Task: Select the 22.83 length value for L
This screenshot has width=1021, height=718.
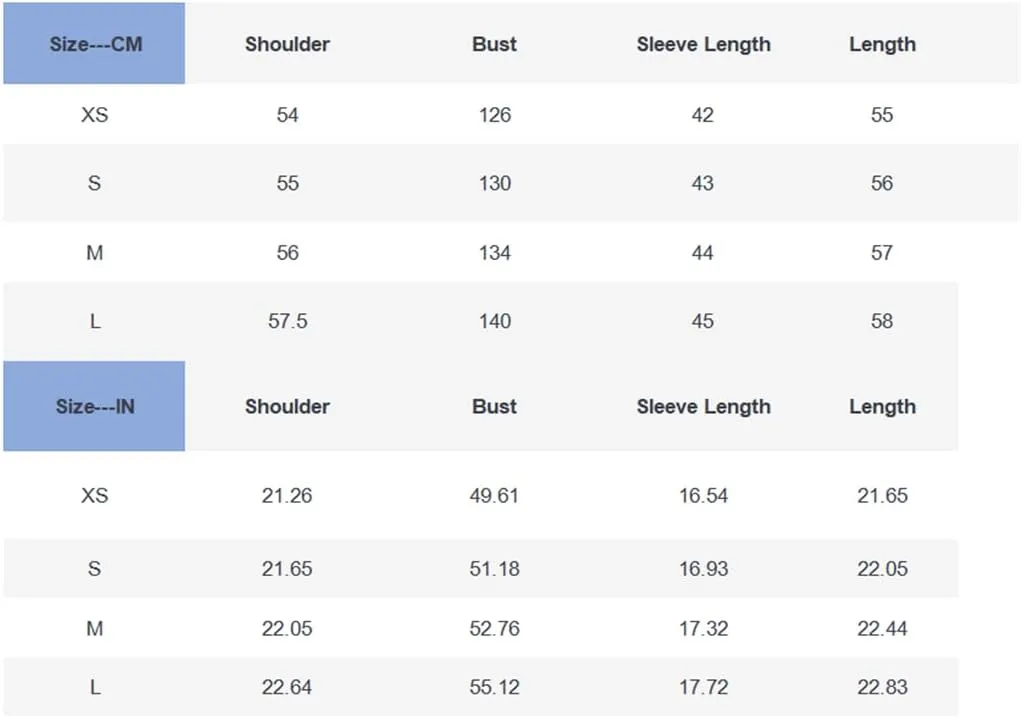Action: click(882, 687)
